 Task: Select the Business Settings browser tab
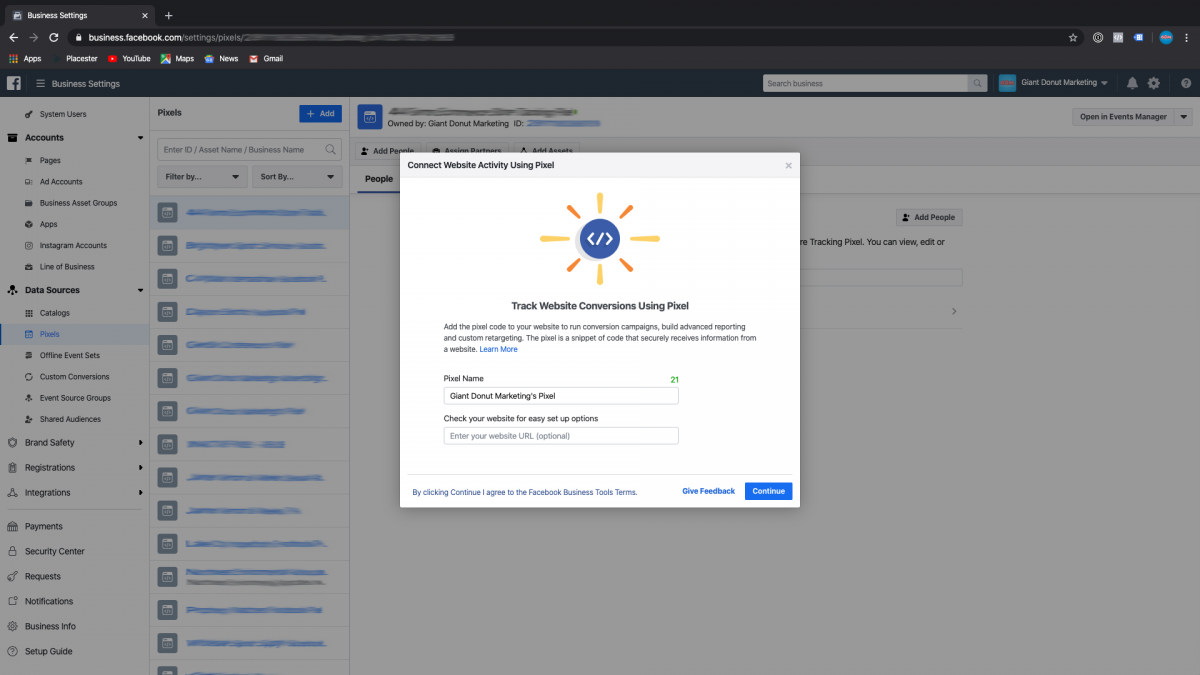click(x=80, y=15)
